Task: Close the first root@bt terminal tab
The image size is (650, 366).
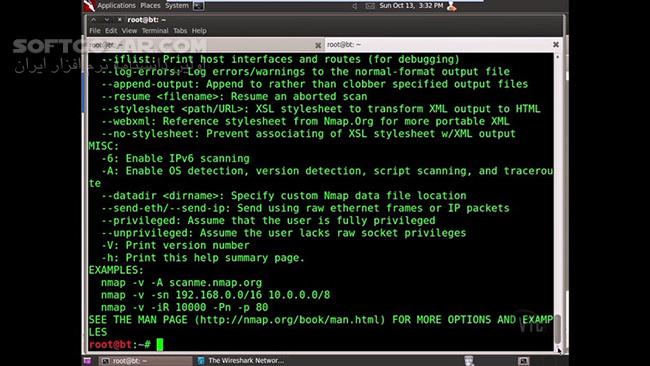Action: click(318, 45)
